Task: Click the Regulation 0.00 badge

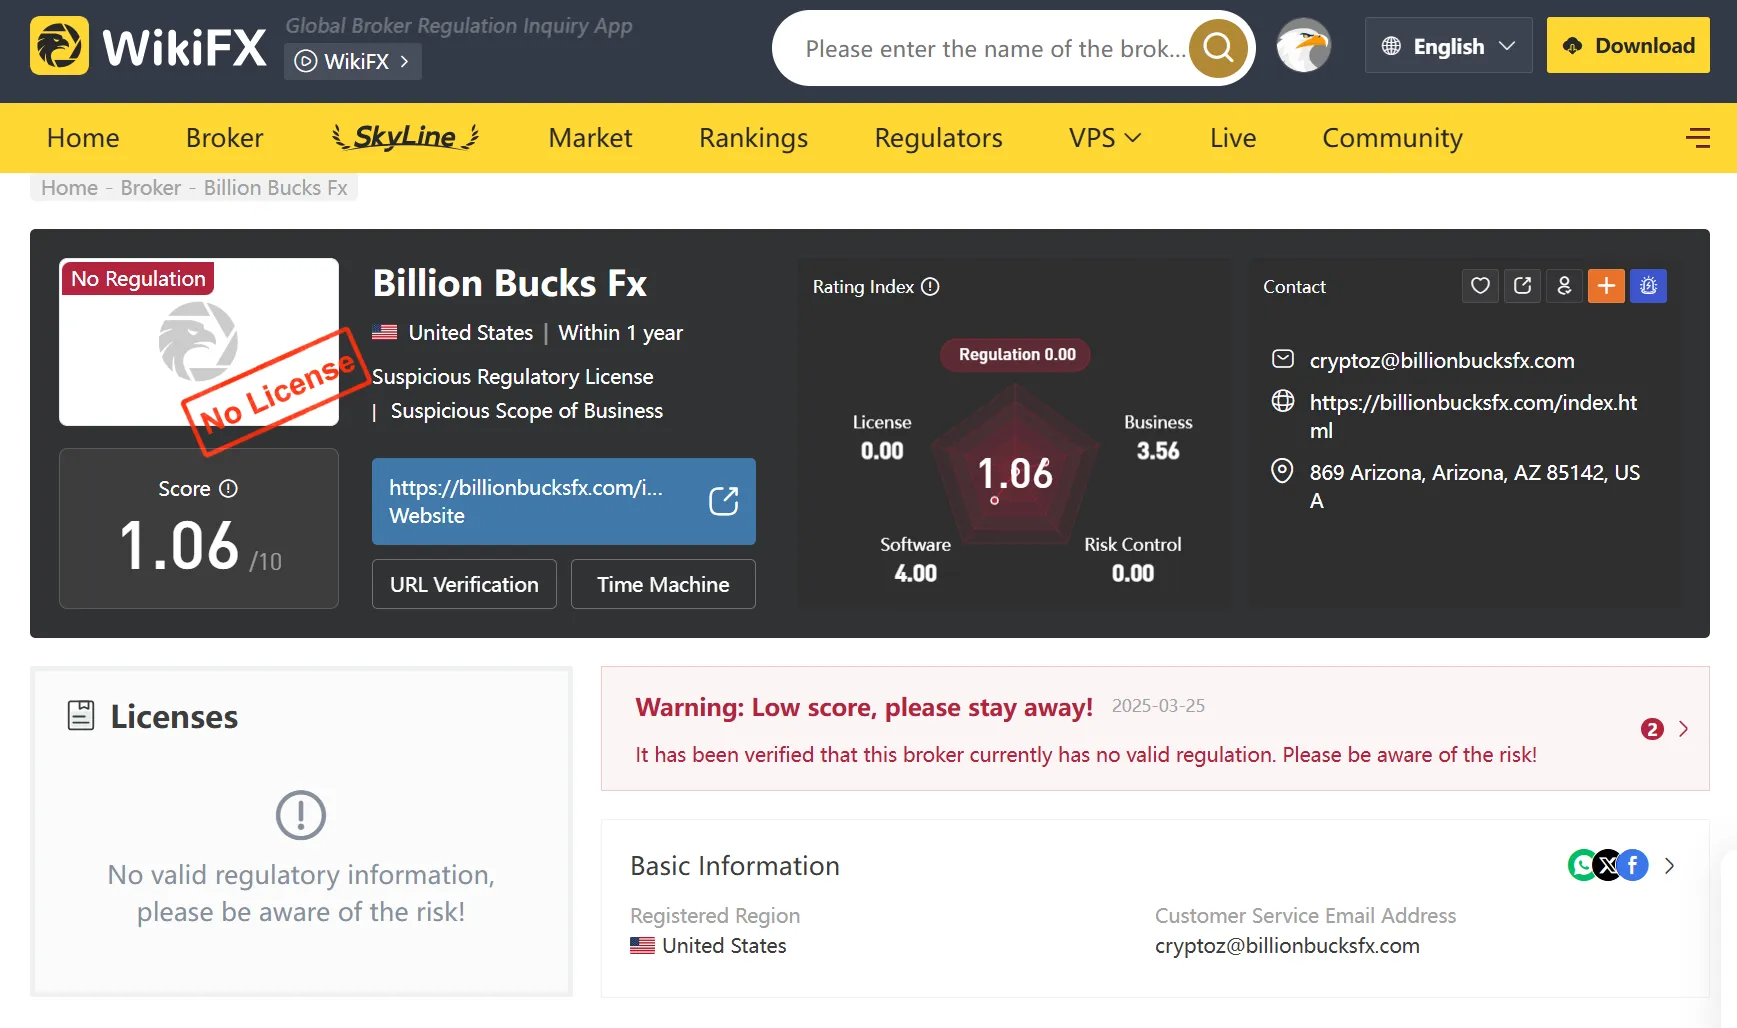Action: coord(1016,354)
